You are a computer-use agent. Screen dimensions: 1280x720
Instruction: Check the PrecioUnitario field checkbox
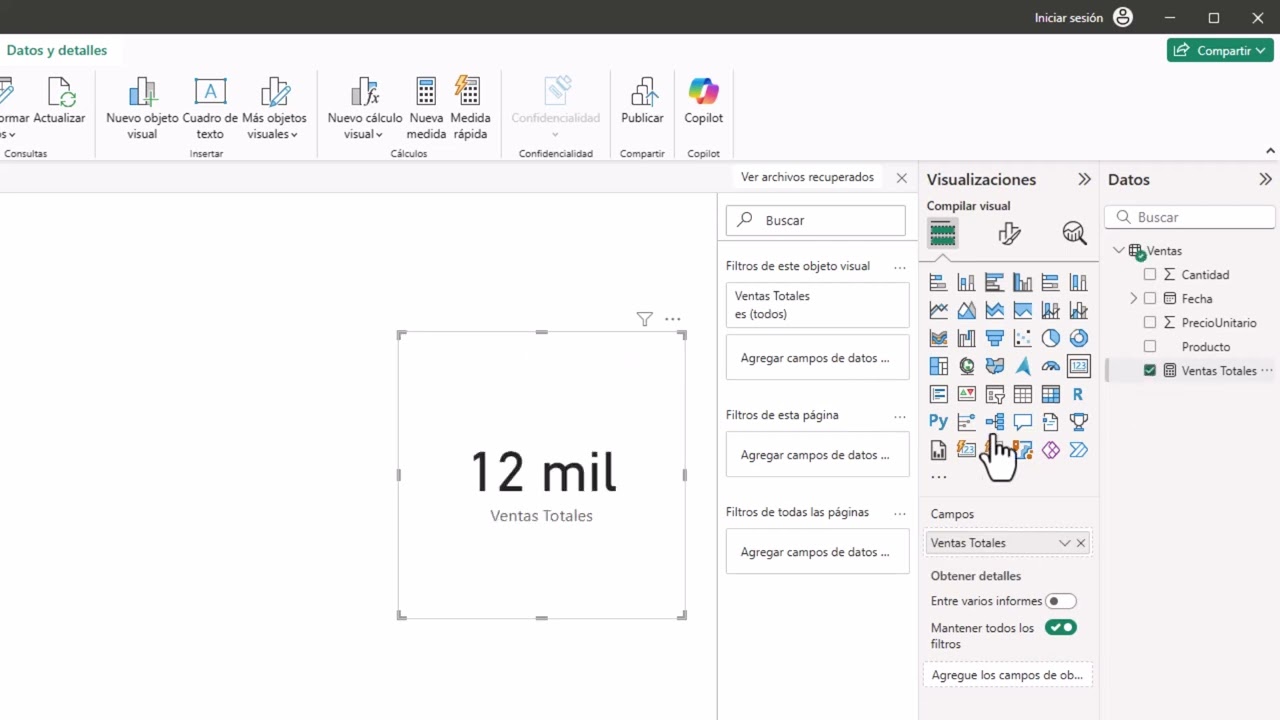pos(1150,322)
